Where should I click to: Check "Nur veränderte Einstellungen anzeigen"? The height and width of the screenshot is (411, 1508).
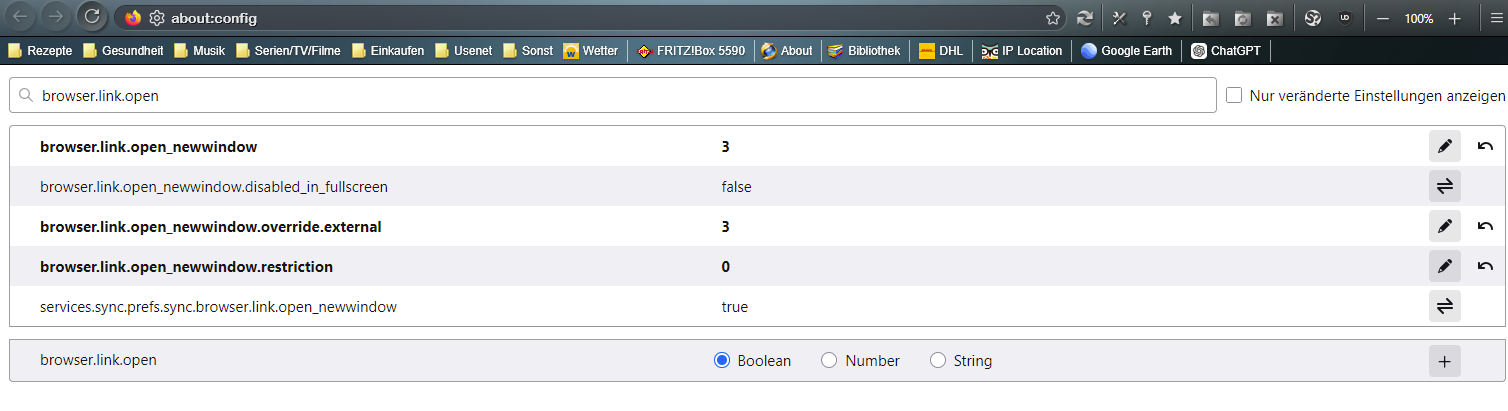(1234, 95)
